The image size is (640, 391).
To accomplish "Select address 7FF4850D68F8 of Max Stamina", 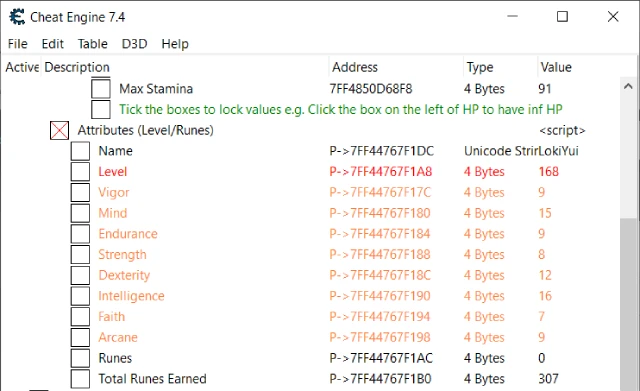I will 371,89.
